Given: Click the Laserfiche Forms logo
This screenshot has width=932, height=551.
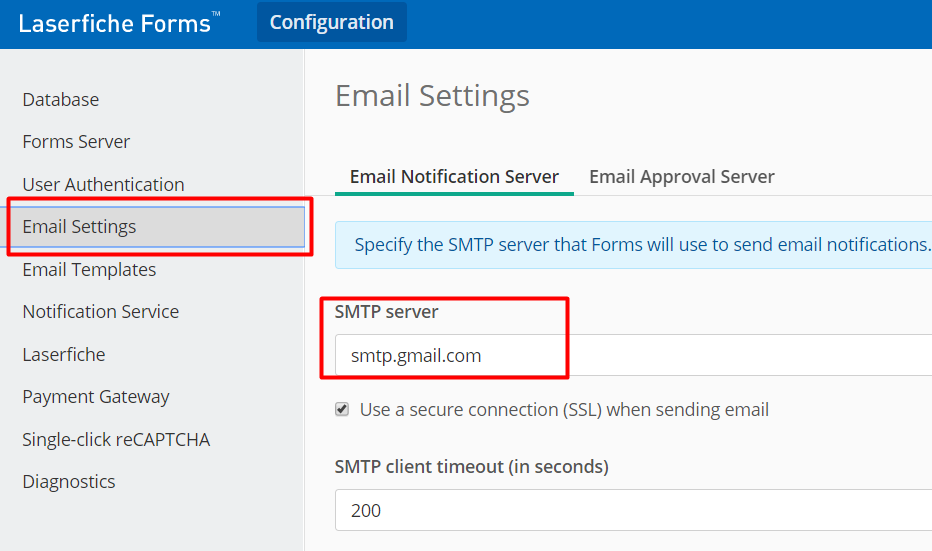Looking at the screenshot, I should click(119, 23).
